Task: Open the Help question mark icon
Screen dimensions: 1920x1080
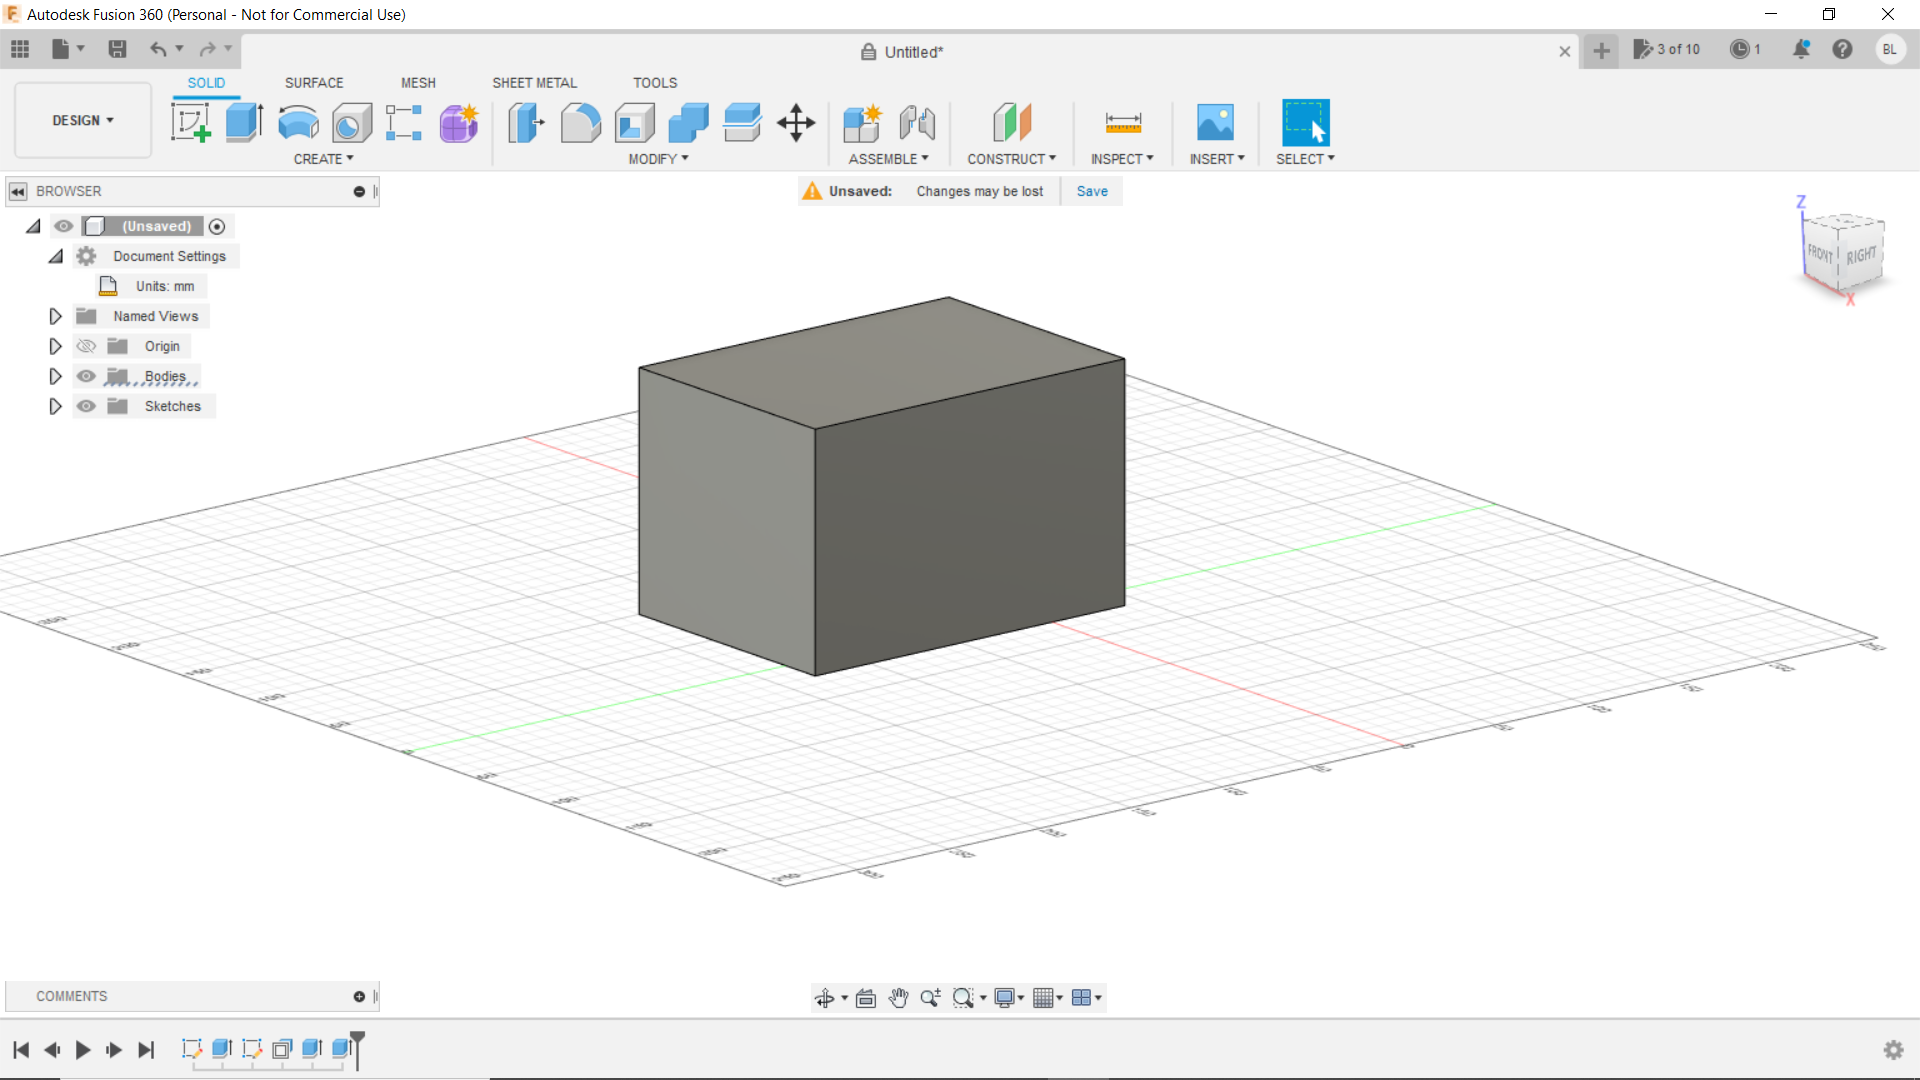Action: [x=1842, y=49]
